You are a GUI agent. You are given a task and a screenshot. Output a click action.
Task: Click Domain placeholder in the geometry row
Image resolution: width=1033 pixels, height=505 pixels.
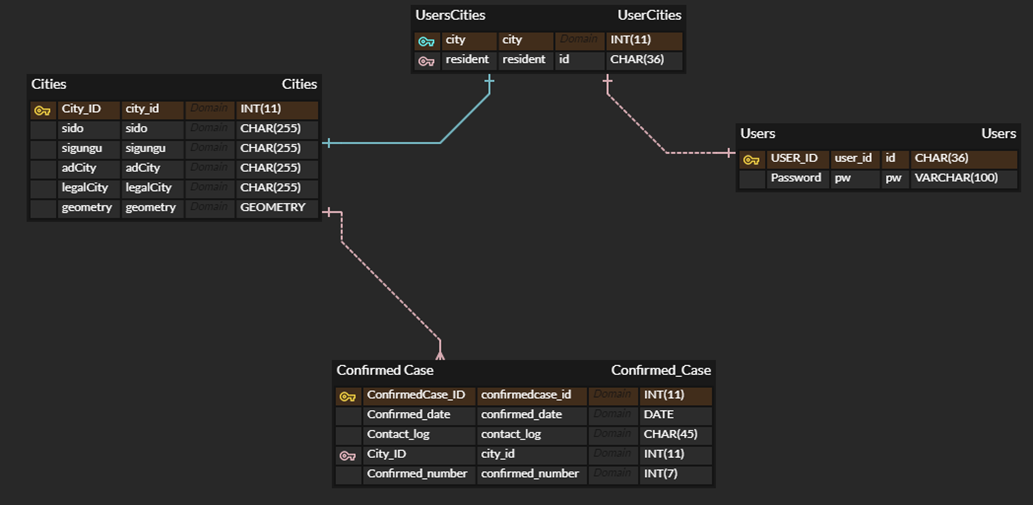210,209
